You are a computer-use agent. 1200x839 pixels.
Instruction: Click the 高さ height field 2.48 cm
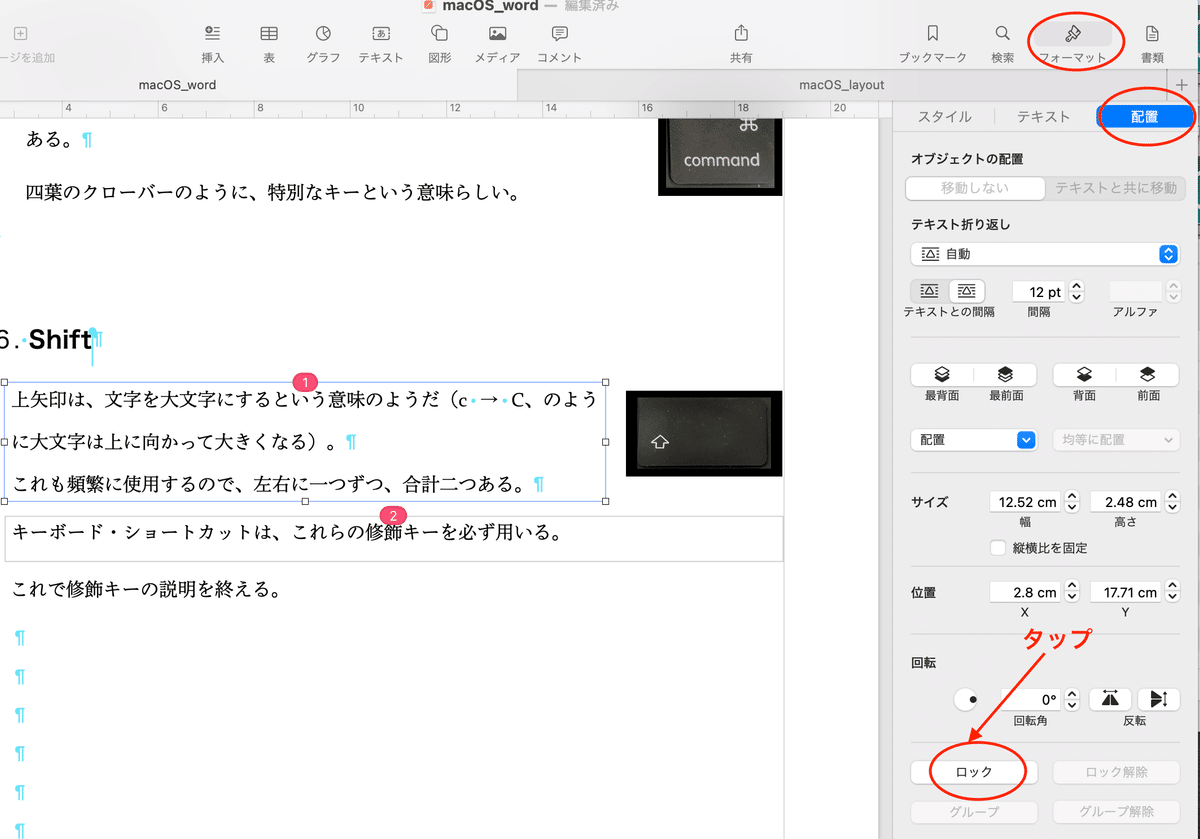[x=1126, y=502]
